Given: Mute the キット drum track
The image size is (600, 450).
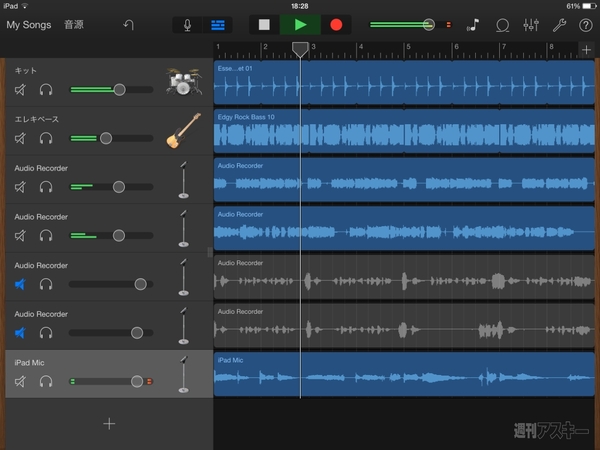Looking at the screenshot, I should click(21, 90).
